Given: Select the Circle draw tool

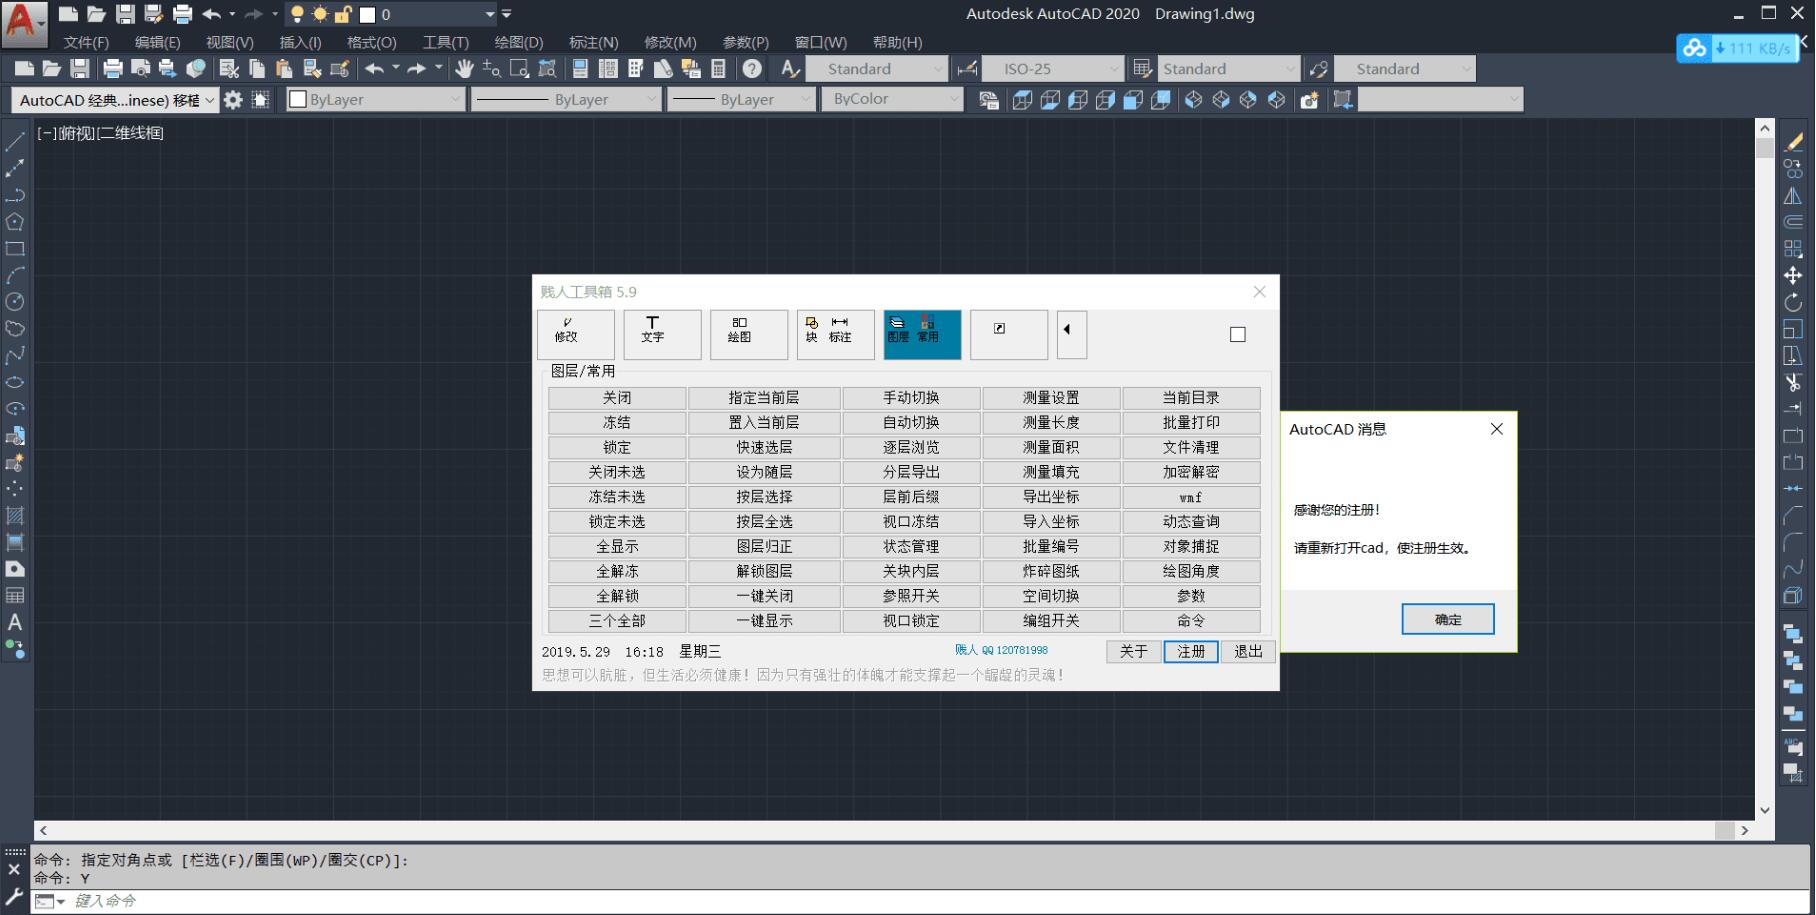Looking at the screenshot, I should tap(15, 302).
